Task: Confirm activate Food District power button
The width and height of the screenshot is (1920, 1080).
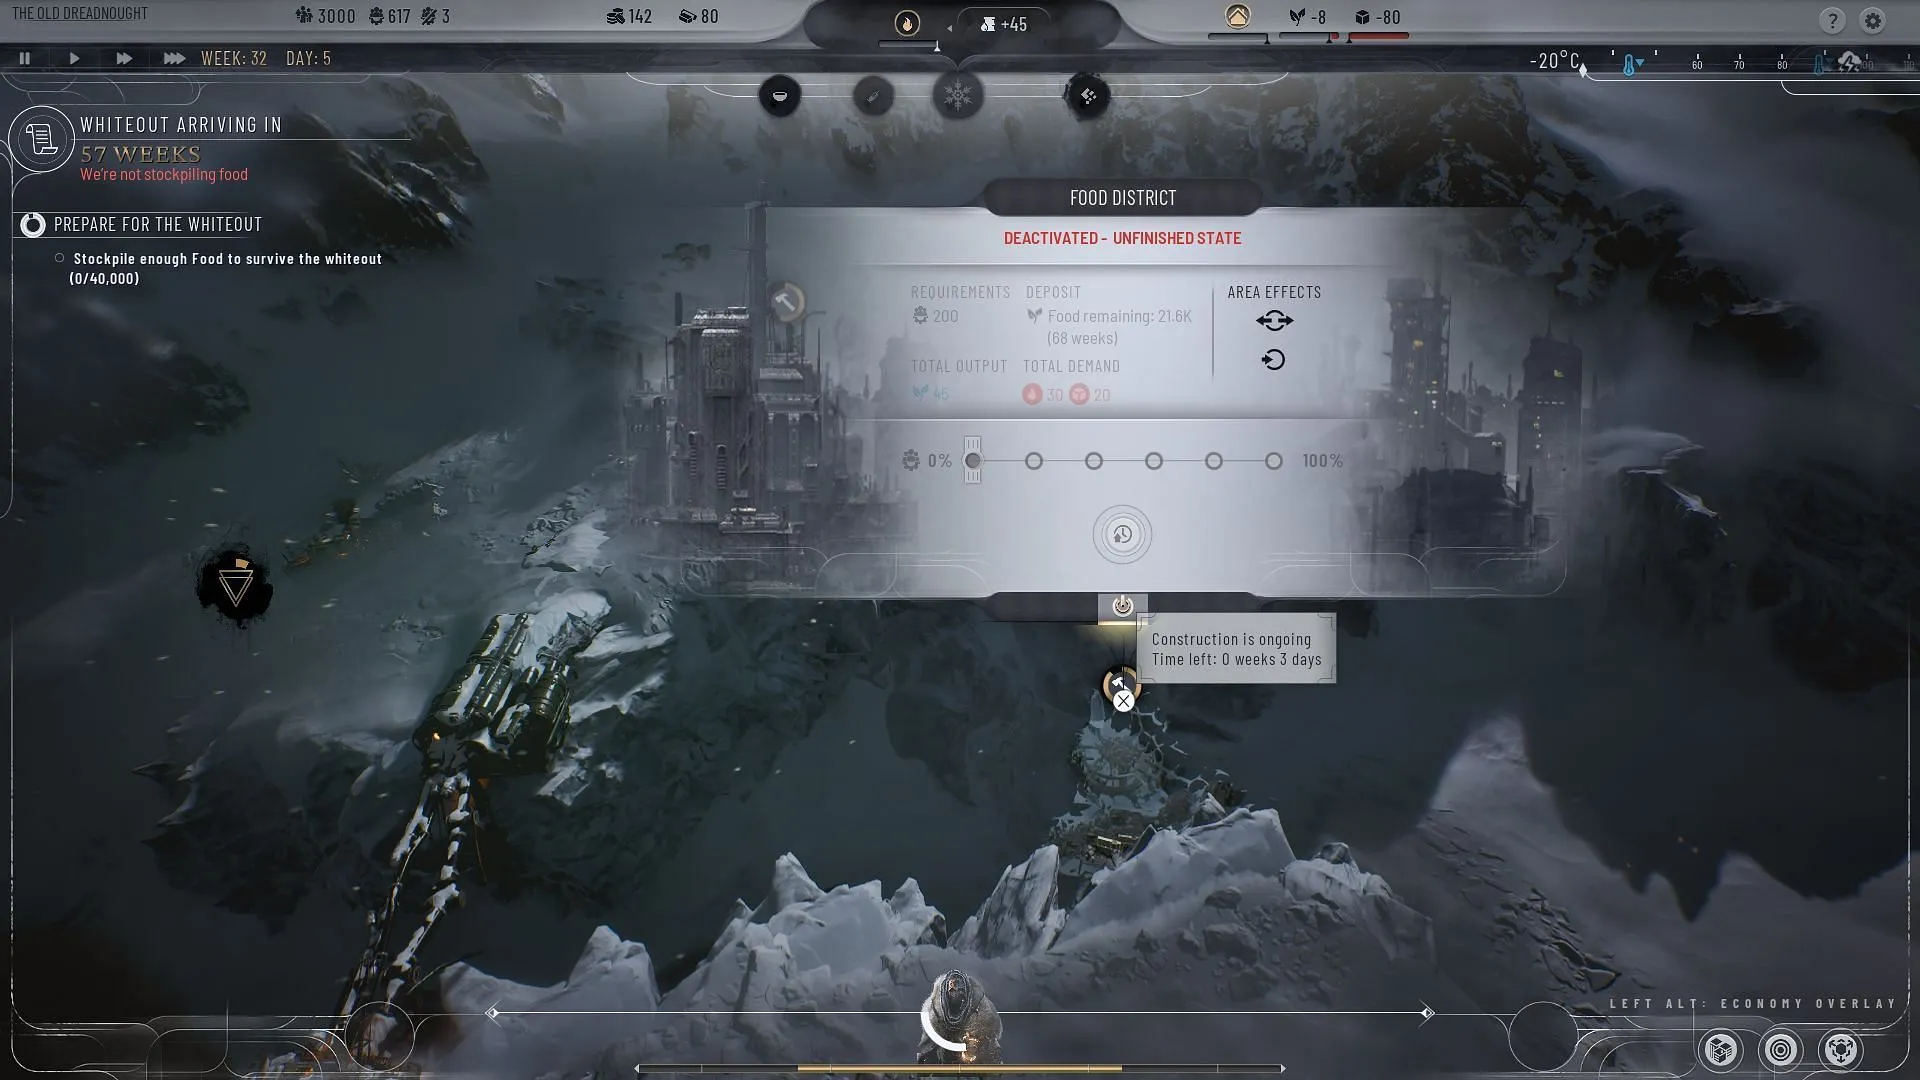Action: pyautogui.click(x=1122, y=605)
